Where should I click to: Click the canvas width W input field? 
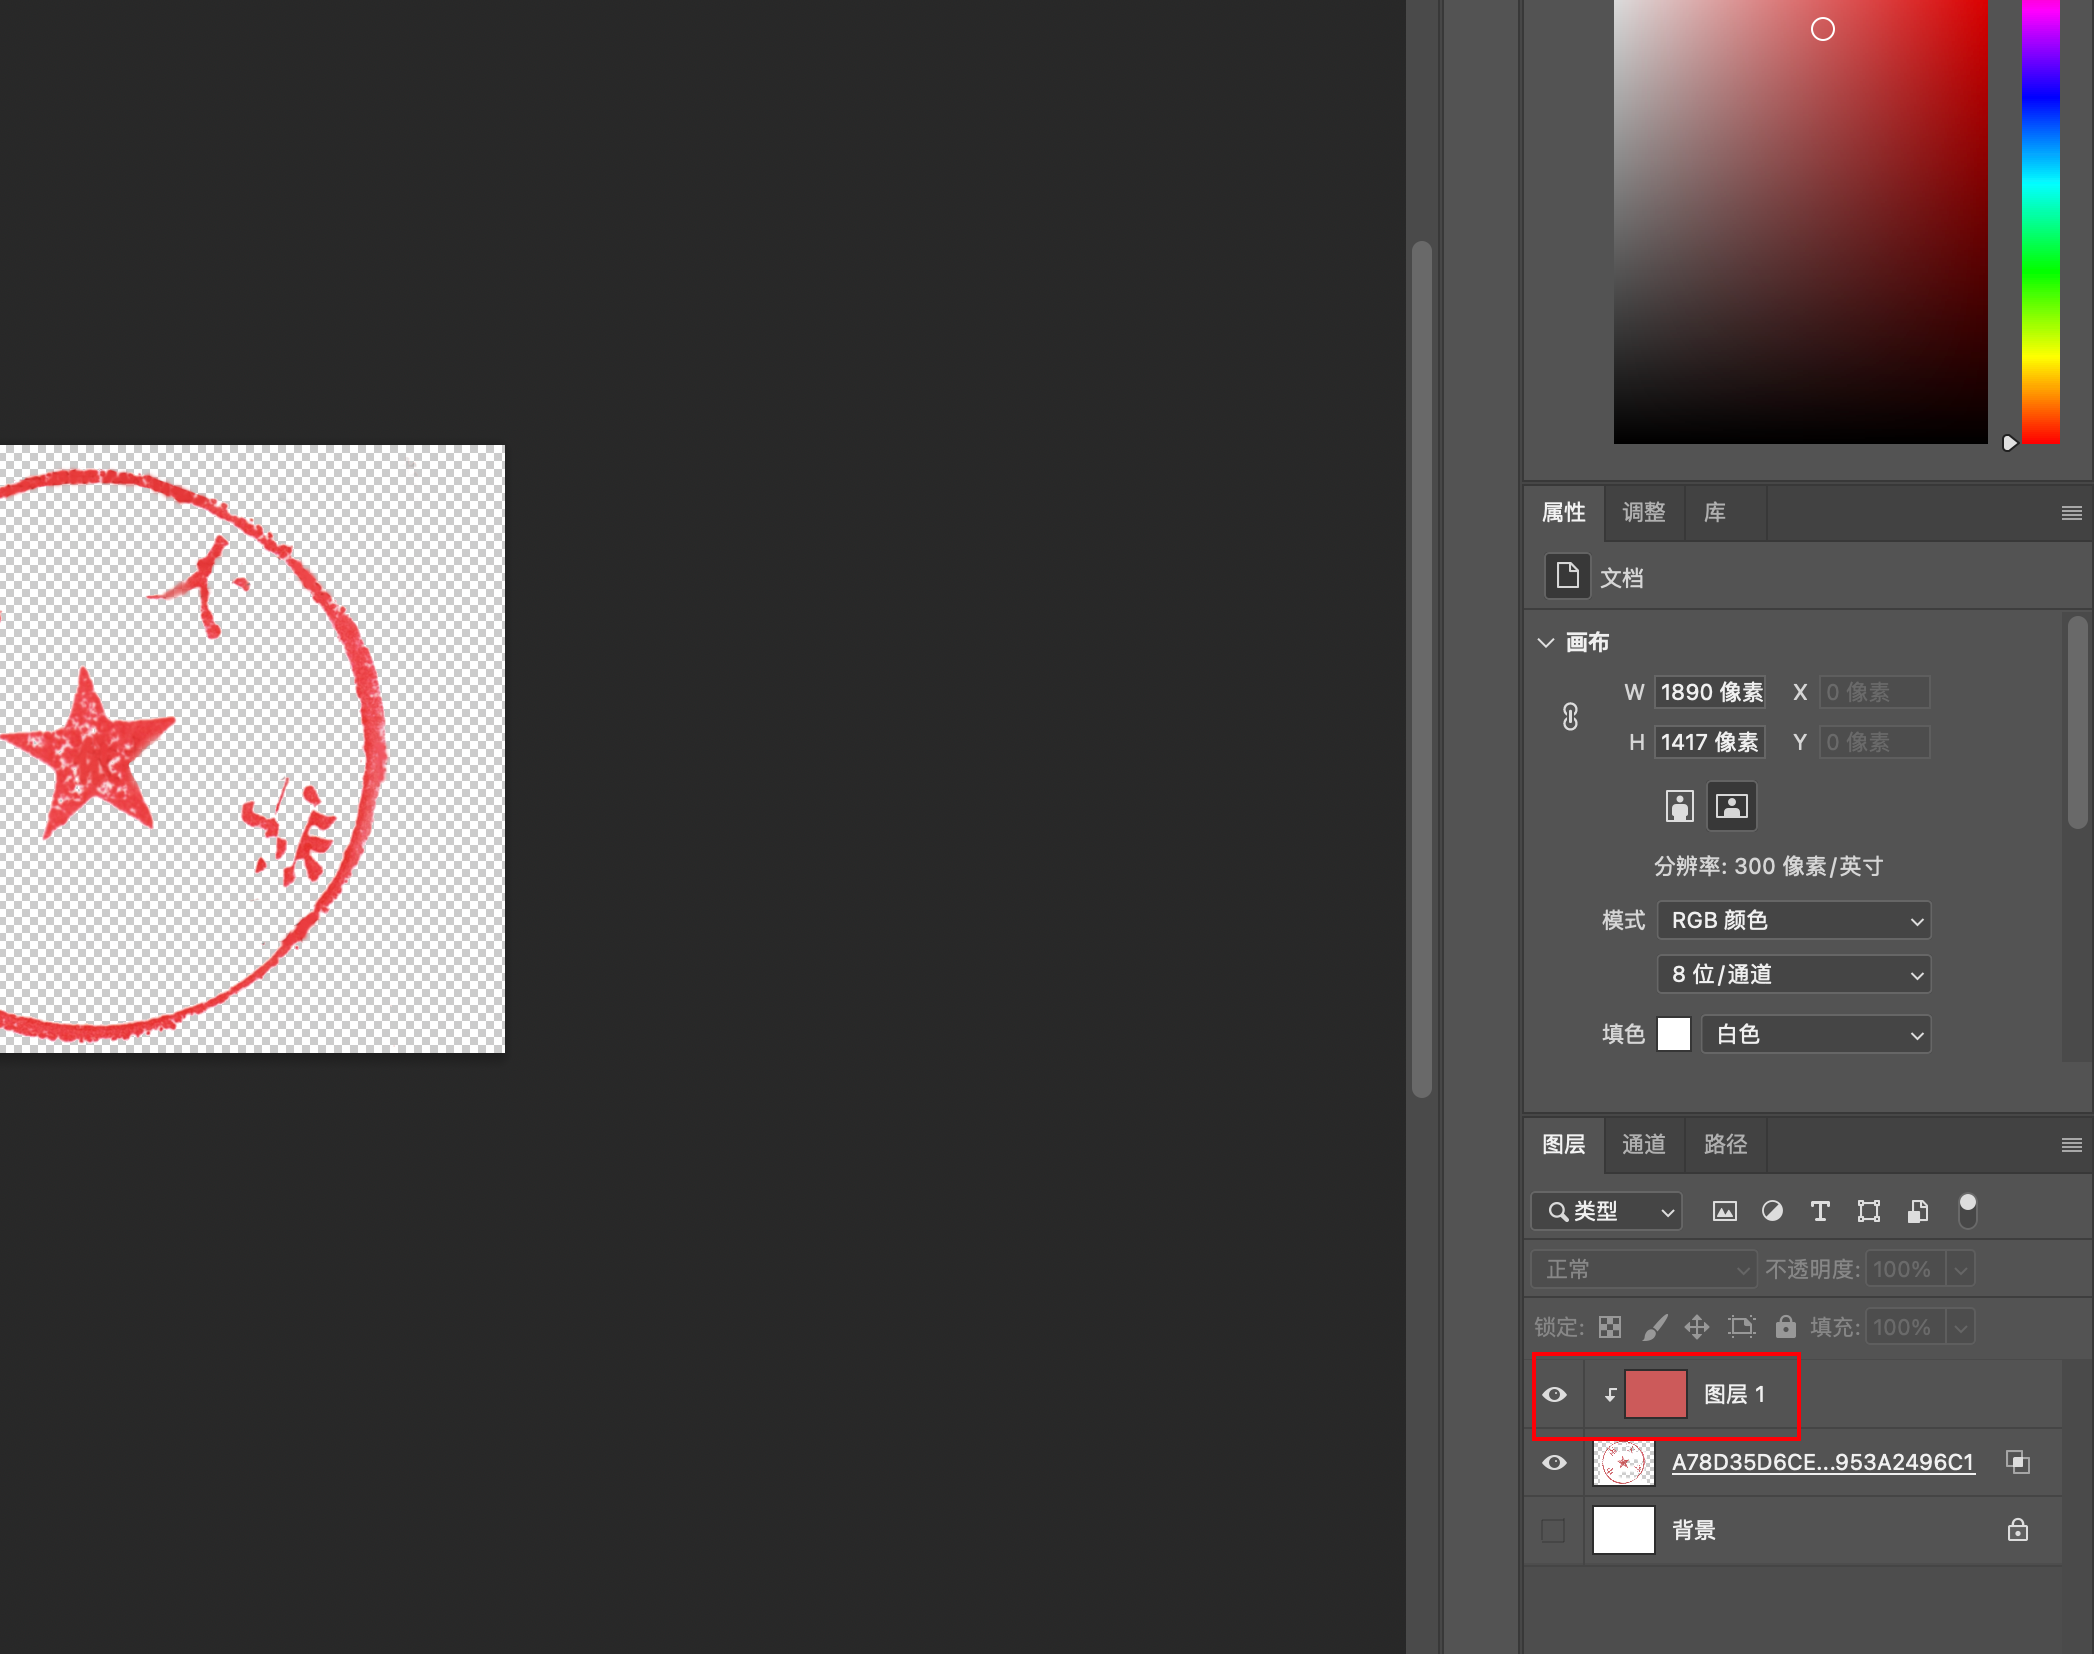[1710, 692]
